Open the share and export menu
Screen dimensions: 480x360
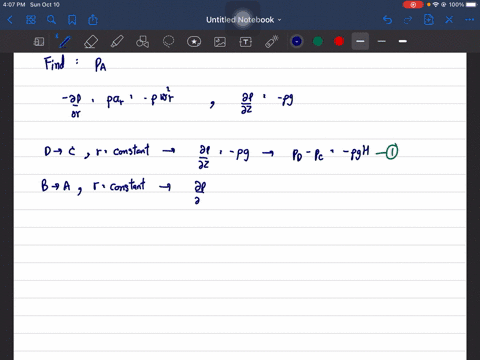click(x=93, y=20)
